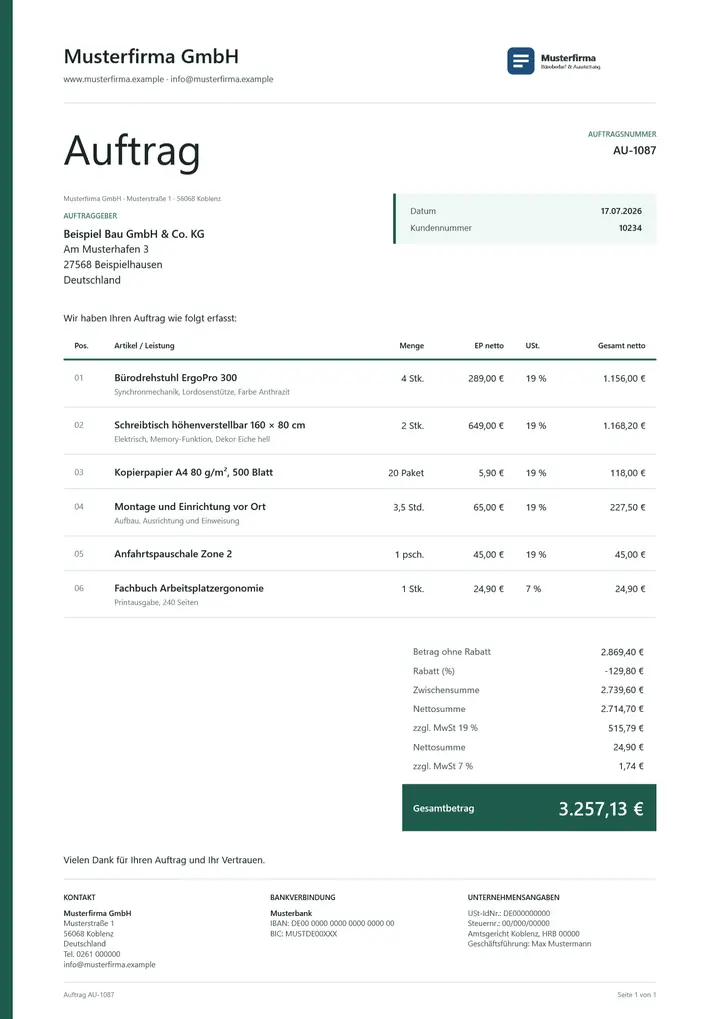
Task: Click Tel. 0261 000000
Action: [x=92, y=954]
